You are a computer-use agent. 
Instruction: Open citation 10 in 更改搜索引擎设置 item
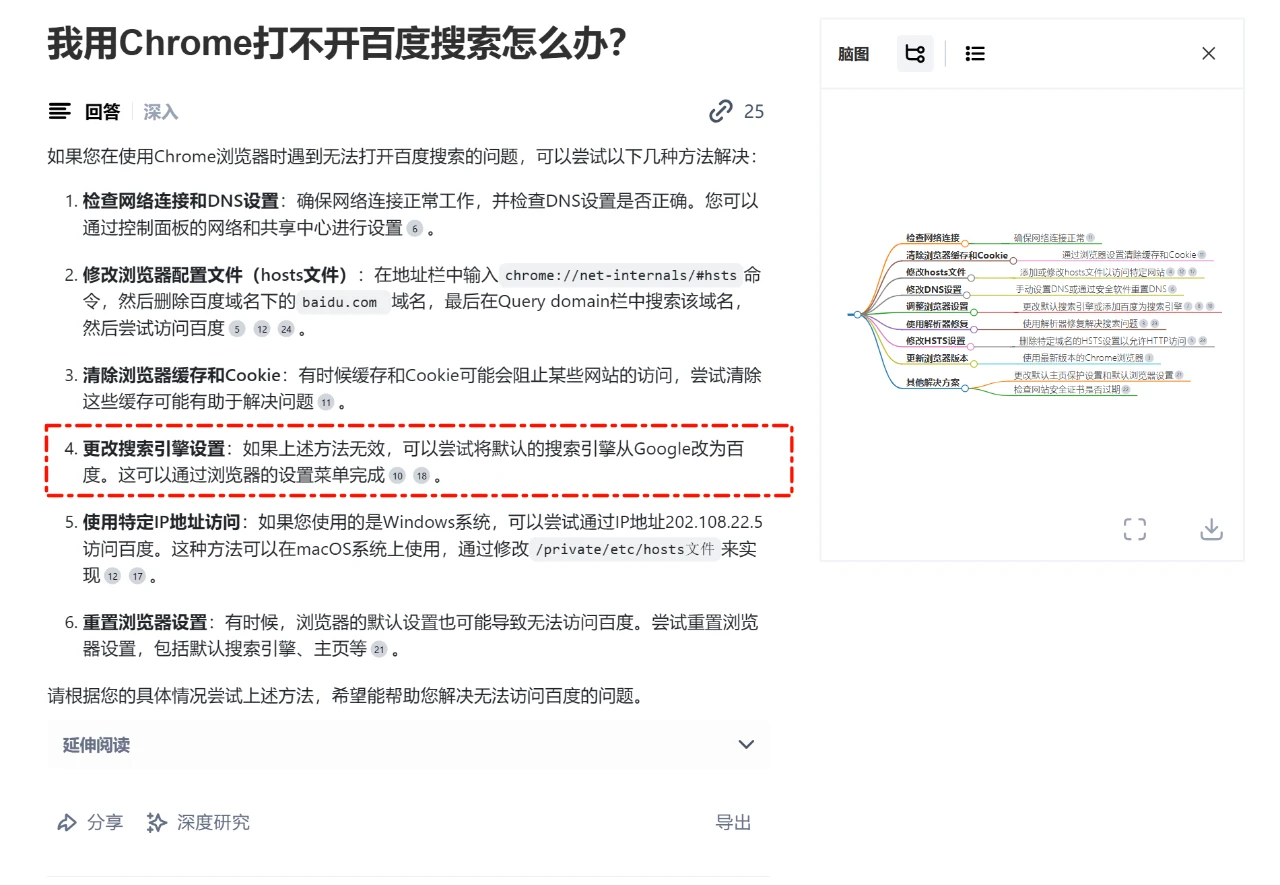pos(397,476)
